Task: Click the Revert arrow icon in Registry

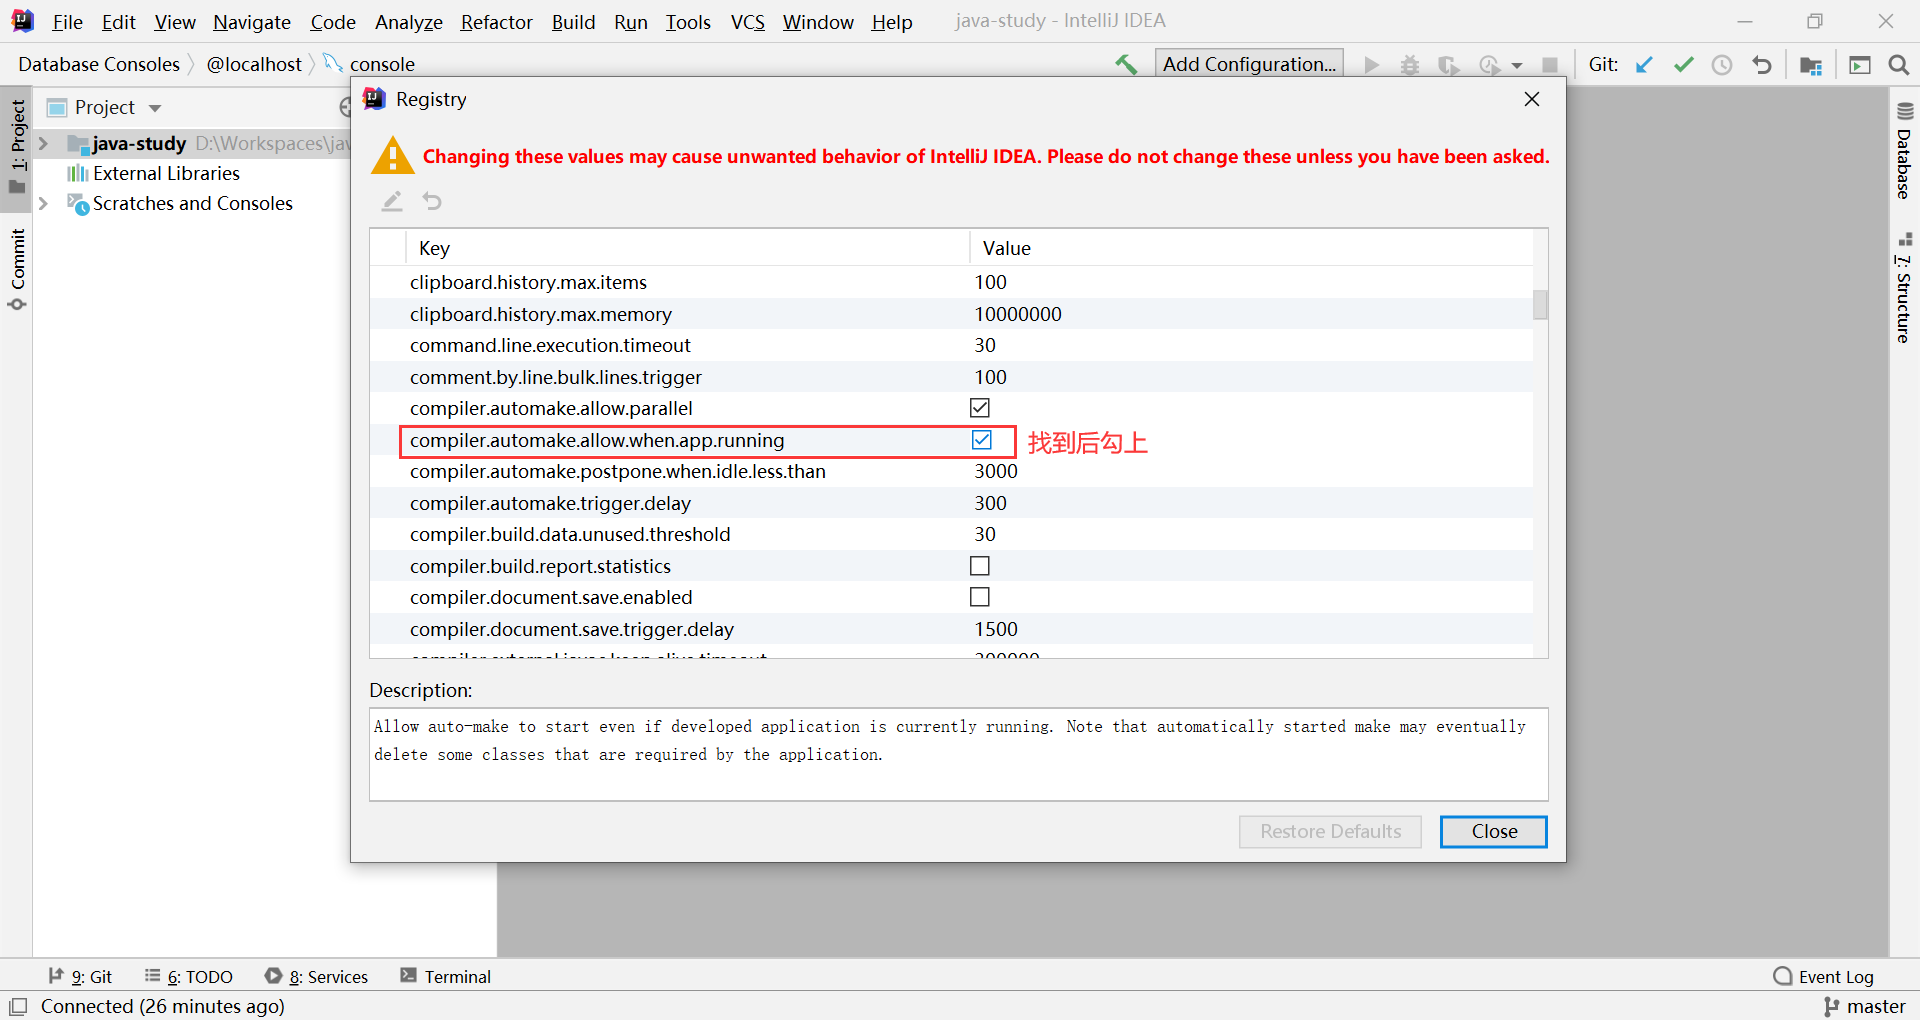Action: (x=432, y=201)
